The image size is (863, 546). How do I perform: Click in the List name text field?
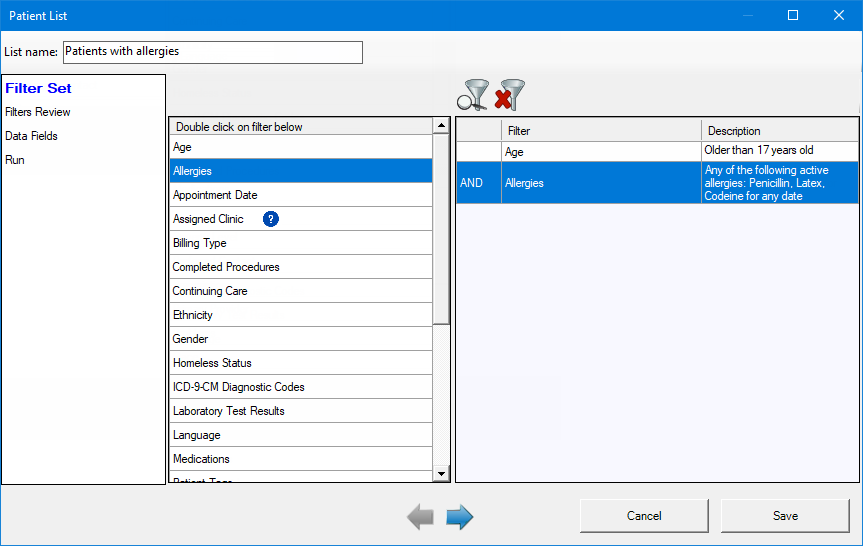tap(213, 52)
